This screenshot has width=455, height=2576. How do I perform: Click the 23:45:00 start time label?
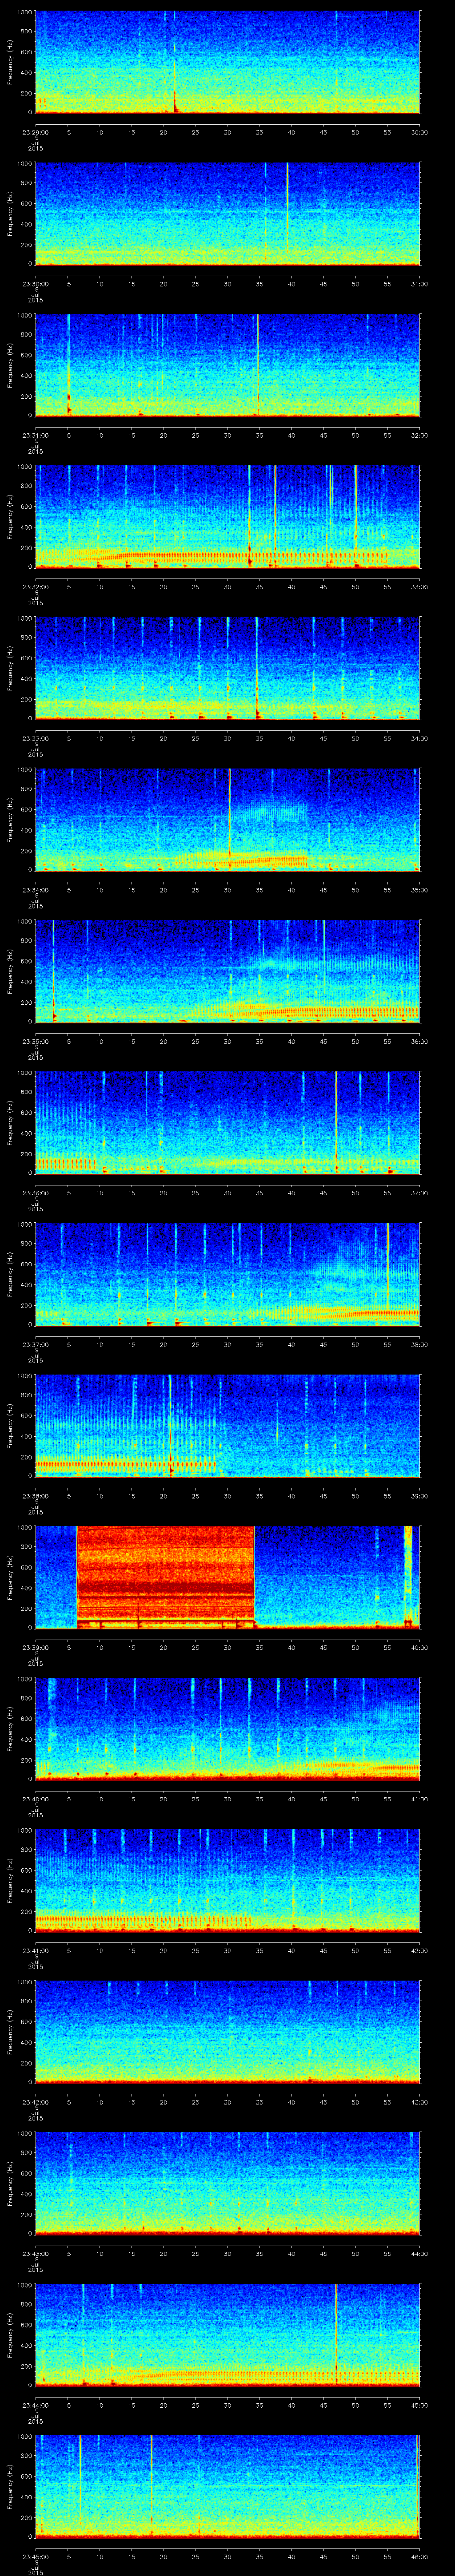[35, 2556]
